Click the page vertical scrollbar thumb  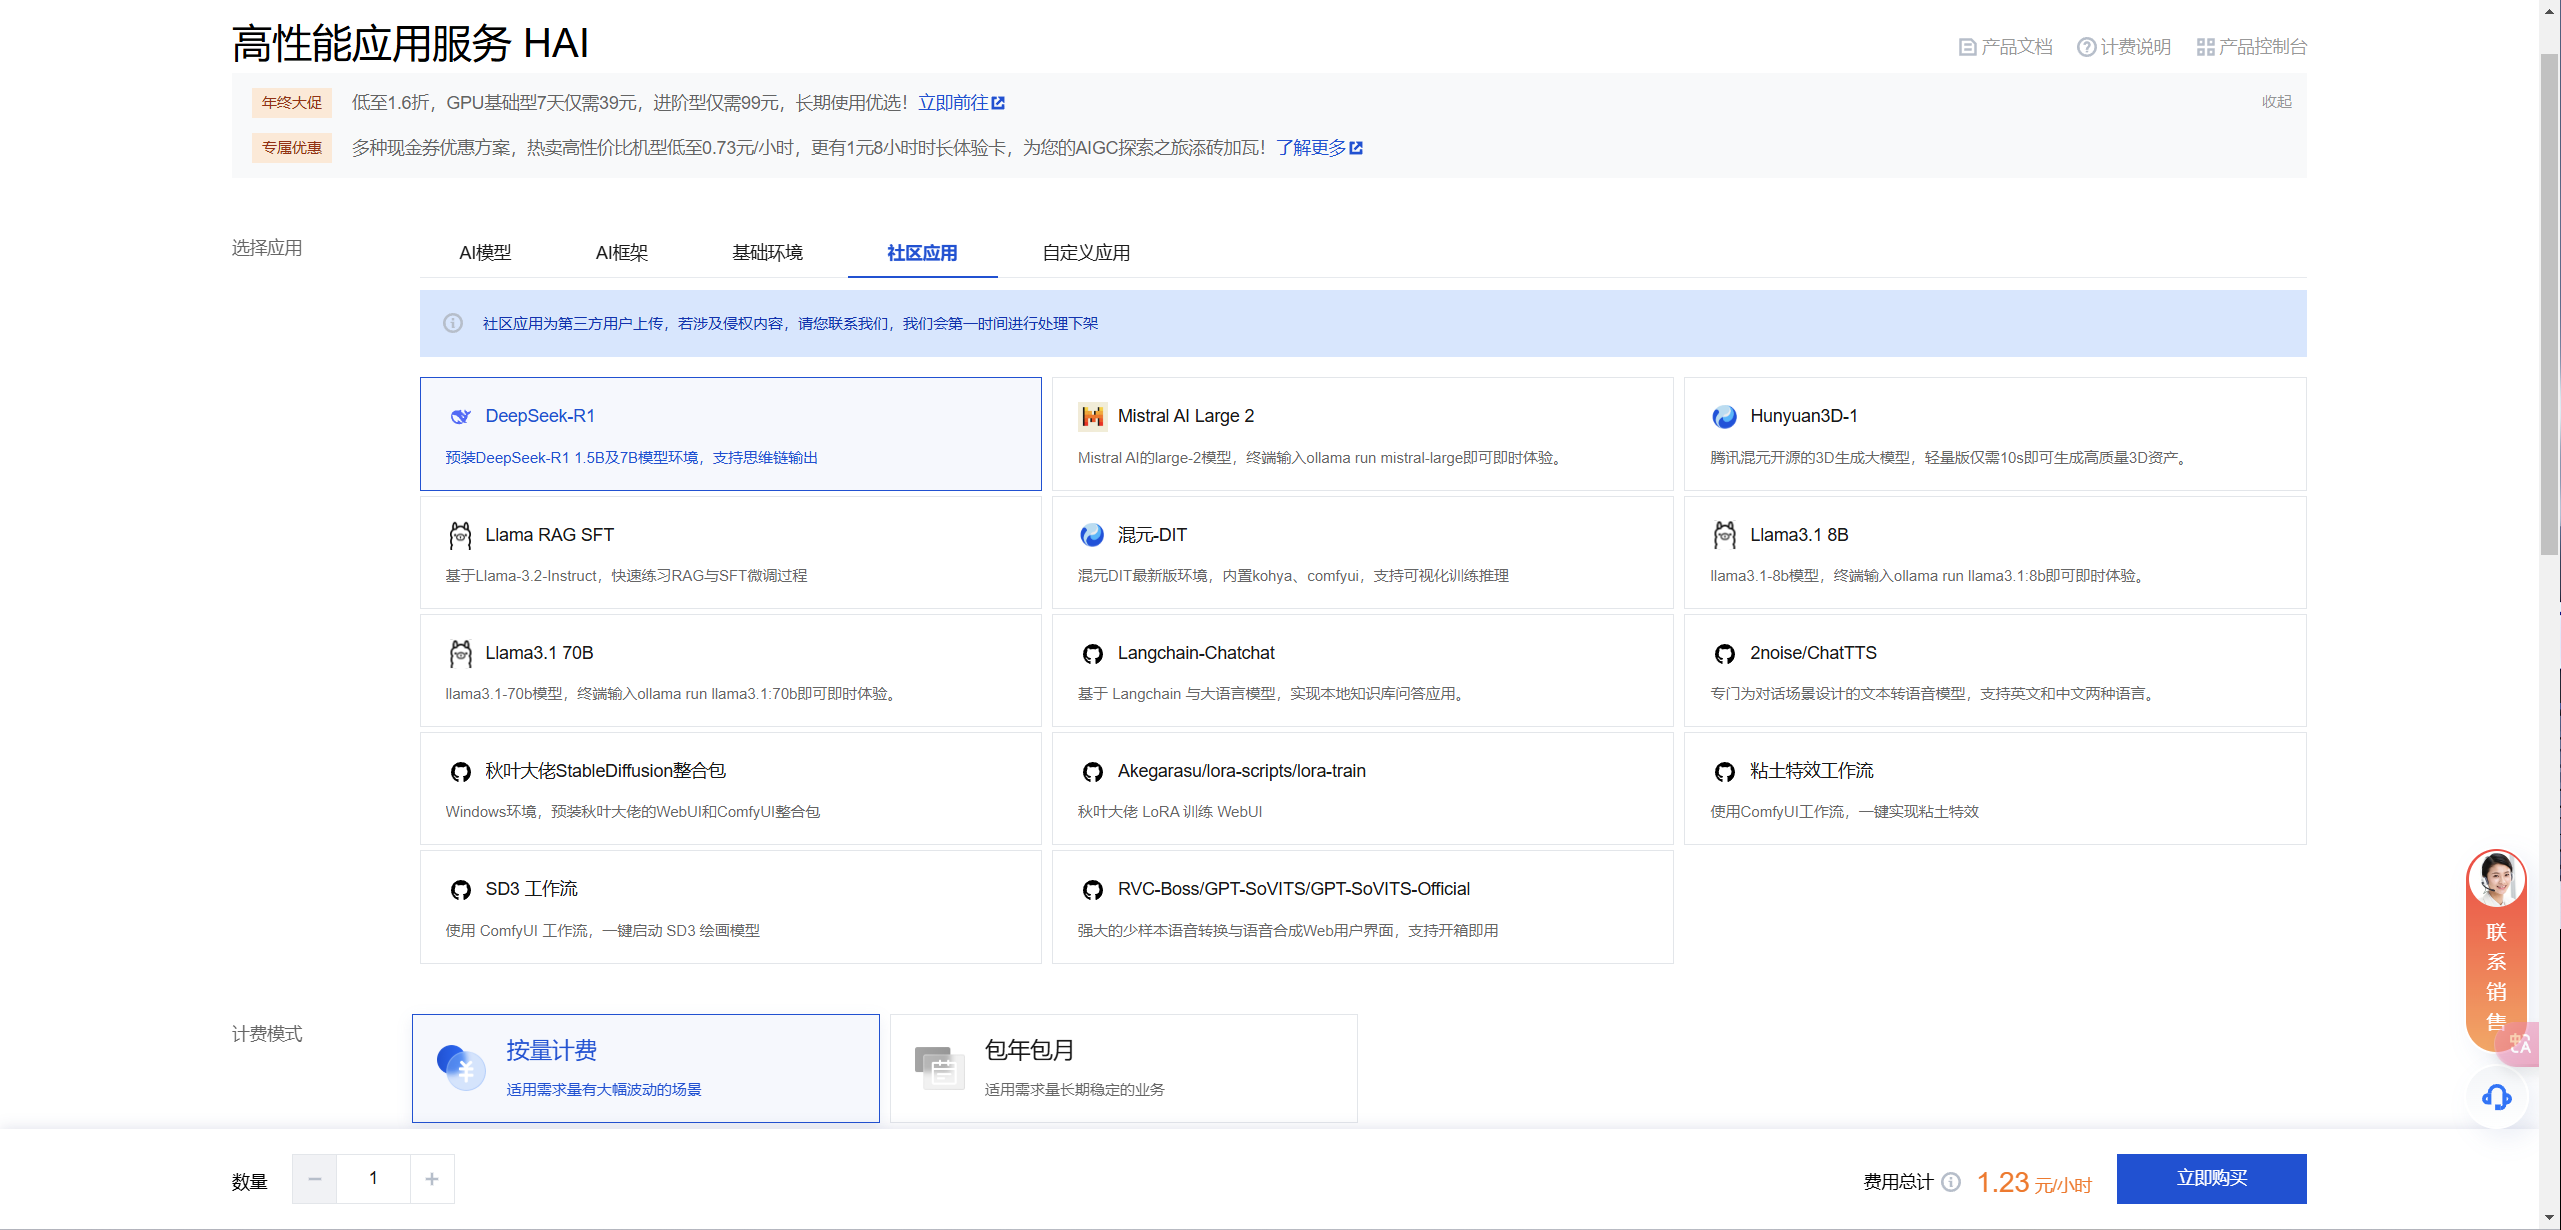[x=2549, y=300]
